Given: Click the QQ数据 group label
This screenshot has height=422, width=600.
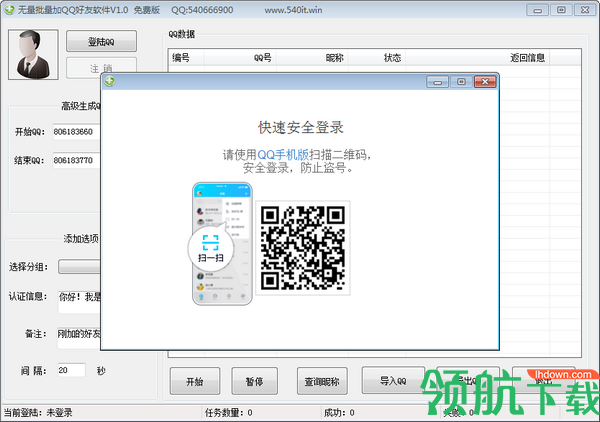Looking at the screenshot, I should [x=182, y=34].
